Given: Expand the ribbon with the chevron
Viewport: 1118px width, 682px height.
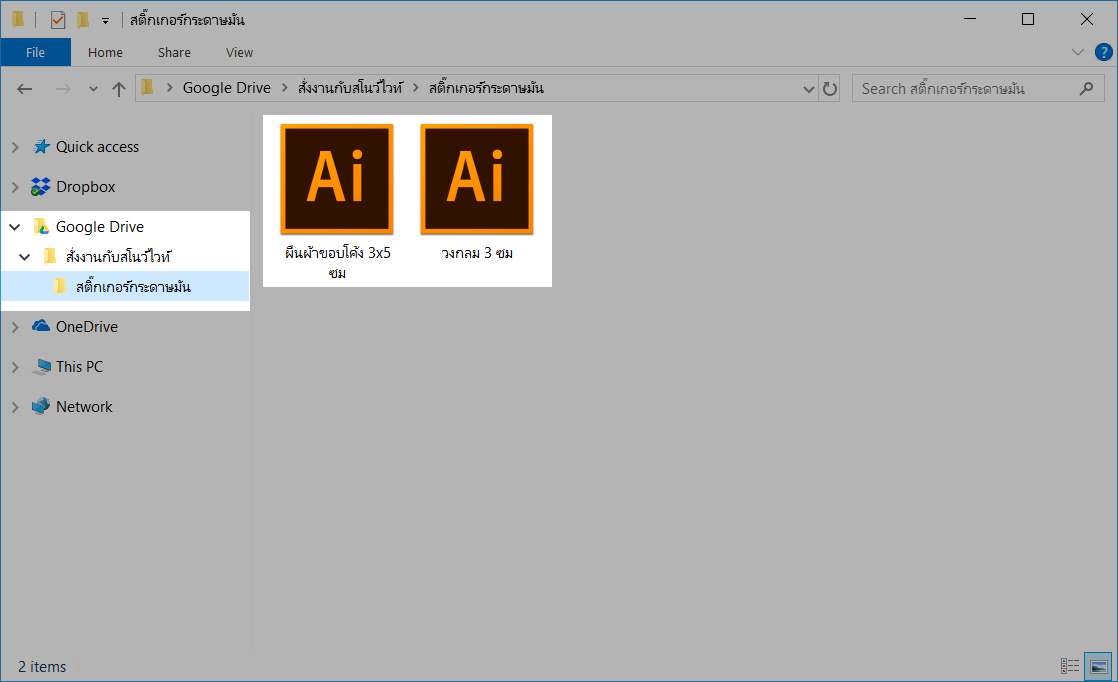Looking at the screenshot, I should 1077,52.
